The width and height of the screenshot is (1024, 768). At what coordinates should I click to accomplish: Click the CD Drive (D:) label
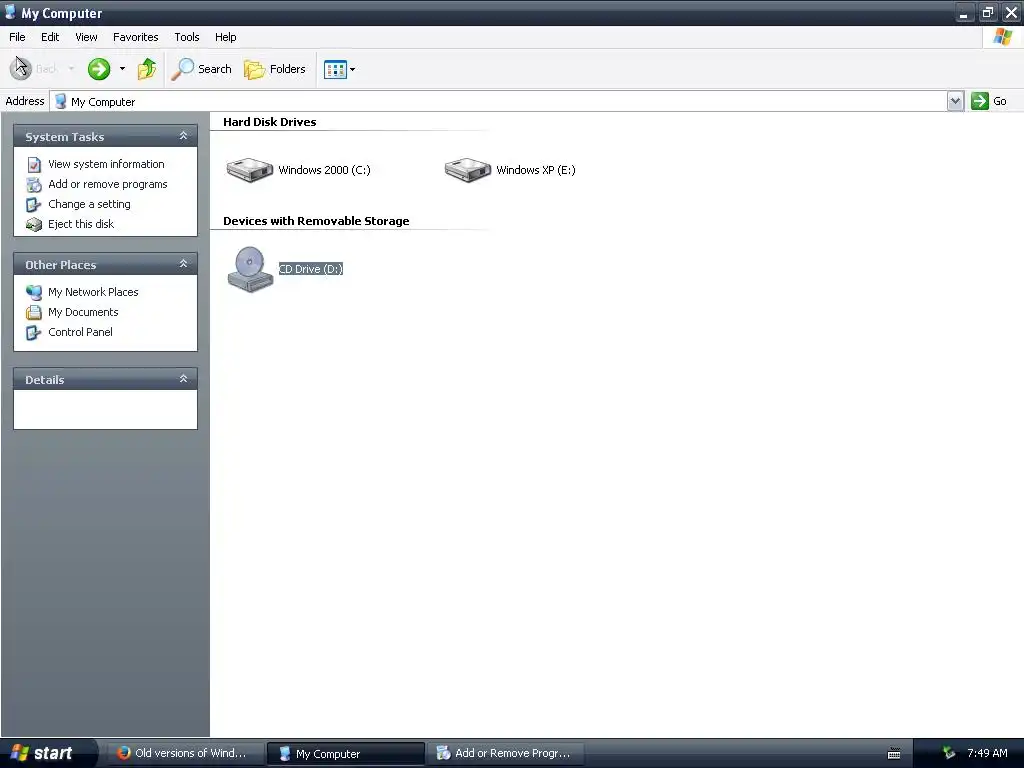pos(311,268)
